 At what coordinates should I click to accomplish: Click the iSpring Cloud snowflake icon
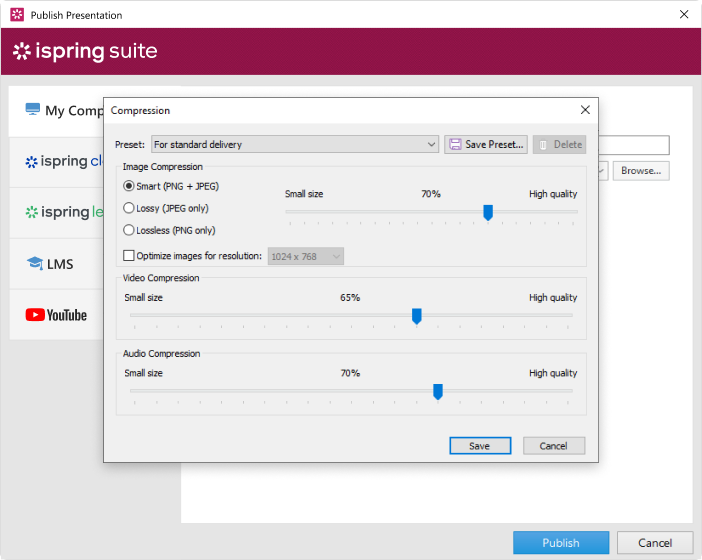click(31, 162)
